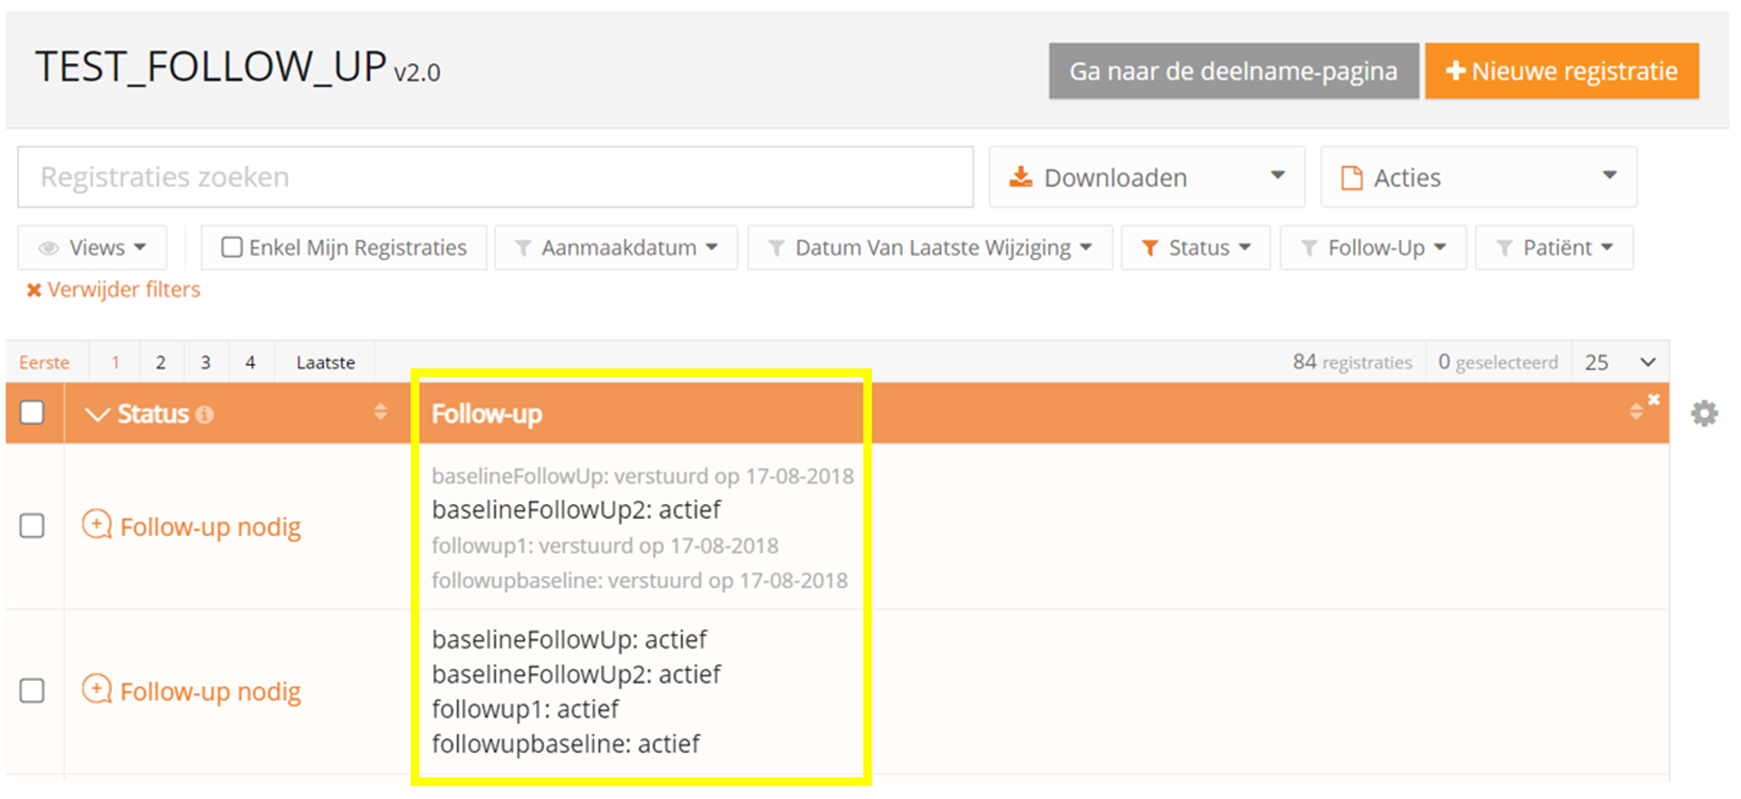Click the Verwijder filters link

pos(113,290)
